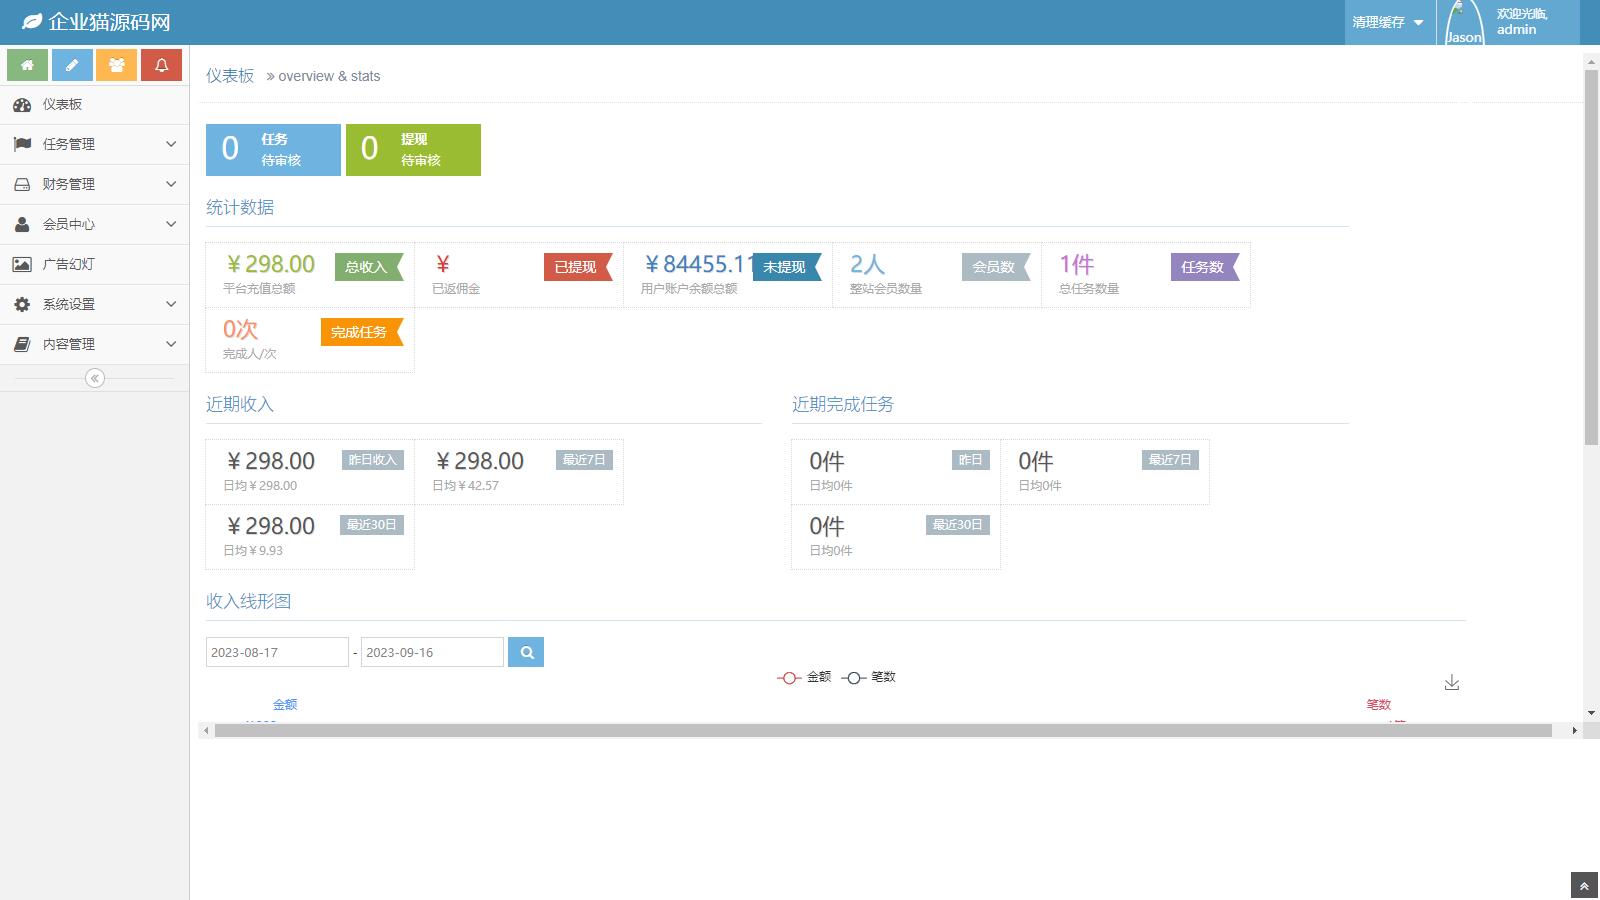Open the admin welcome user menu
The height and width of the screenshot is (900, 1600).
(x=1509, y=22)
